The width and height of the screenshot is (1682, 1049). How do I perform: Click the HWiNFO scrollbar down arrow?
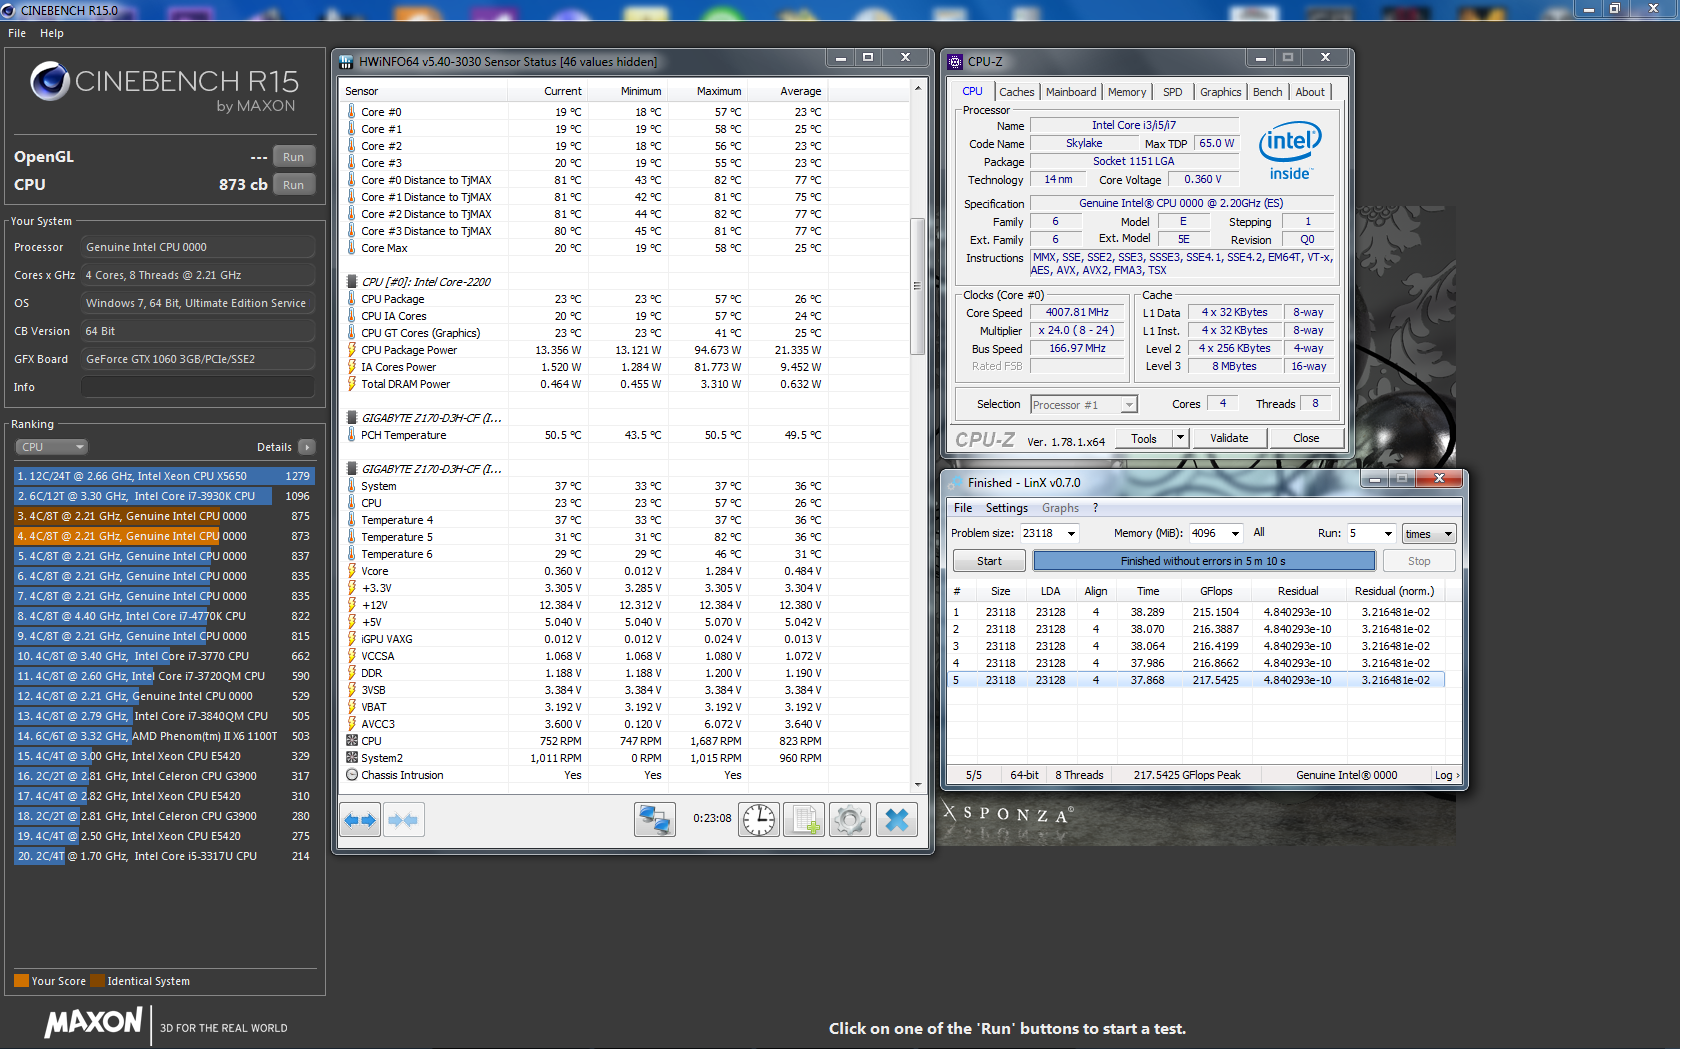[918, 785]
